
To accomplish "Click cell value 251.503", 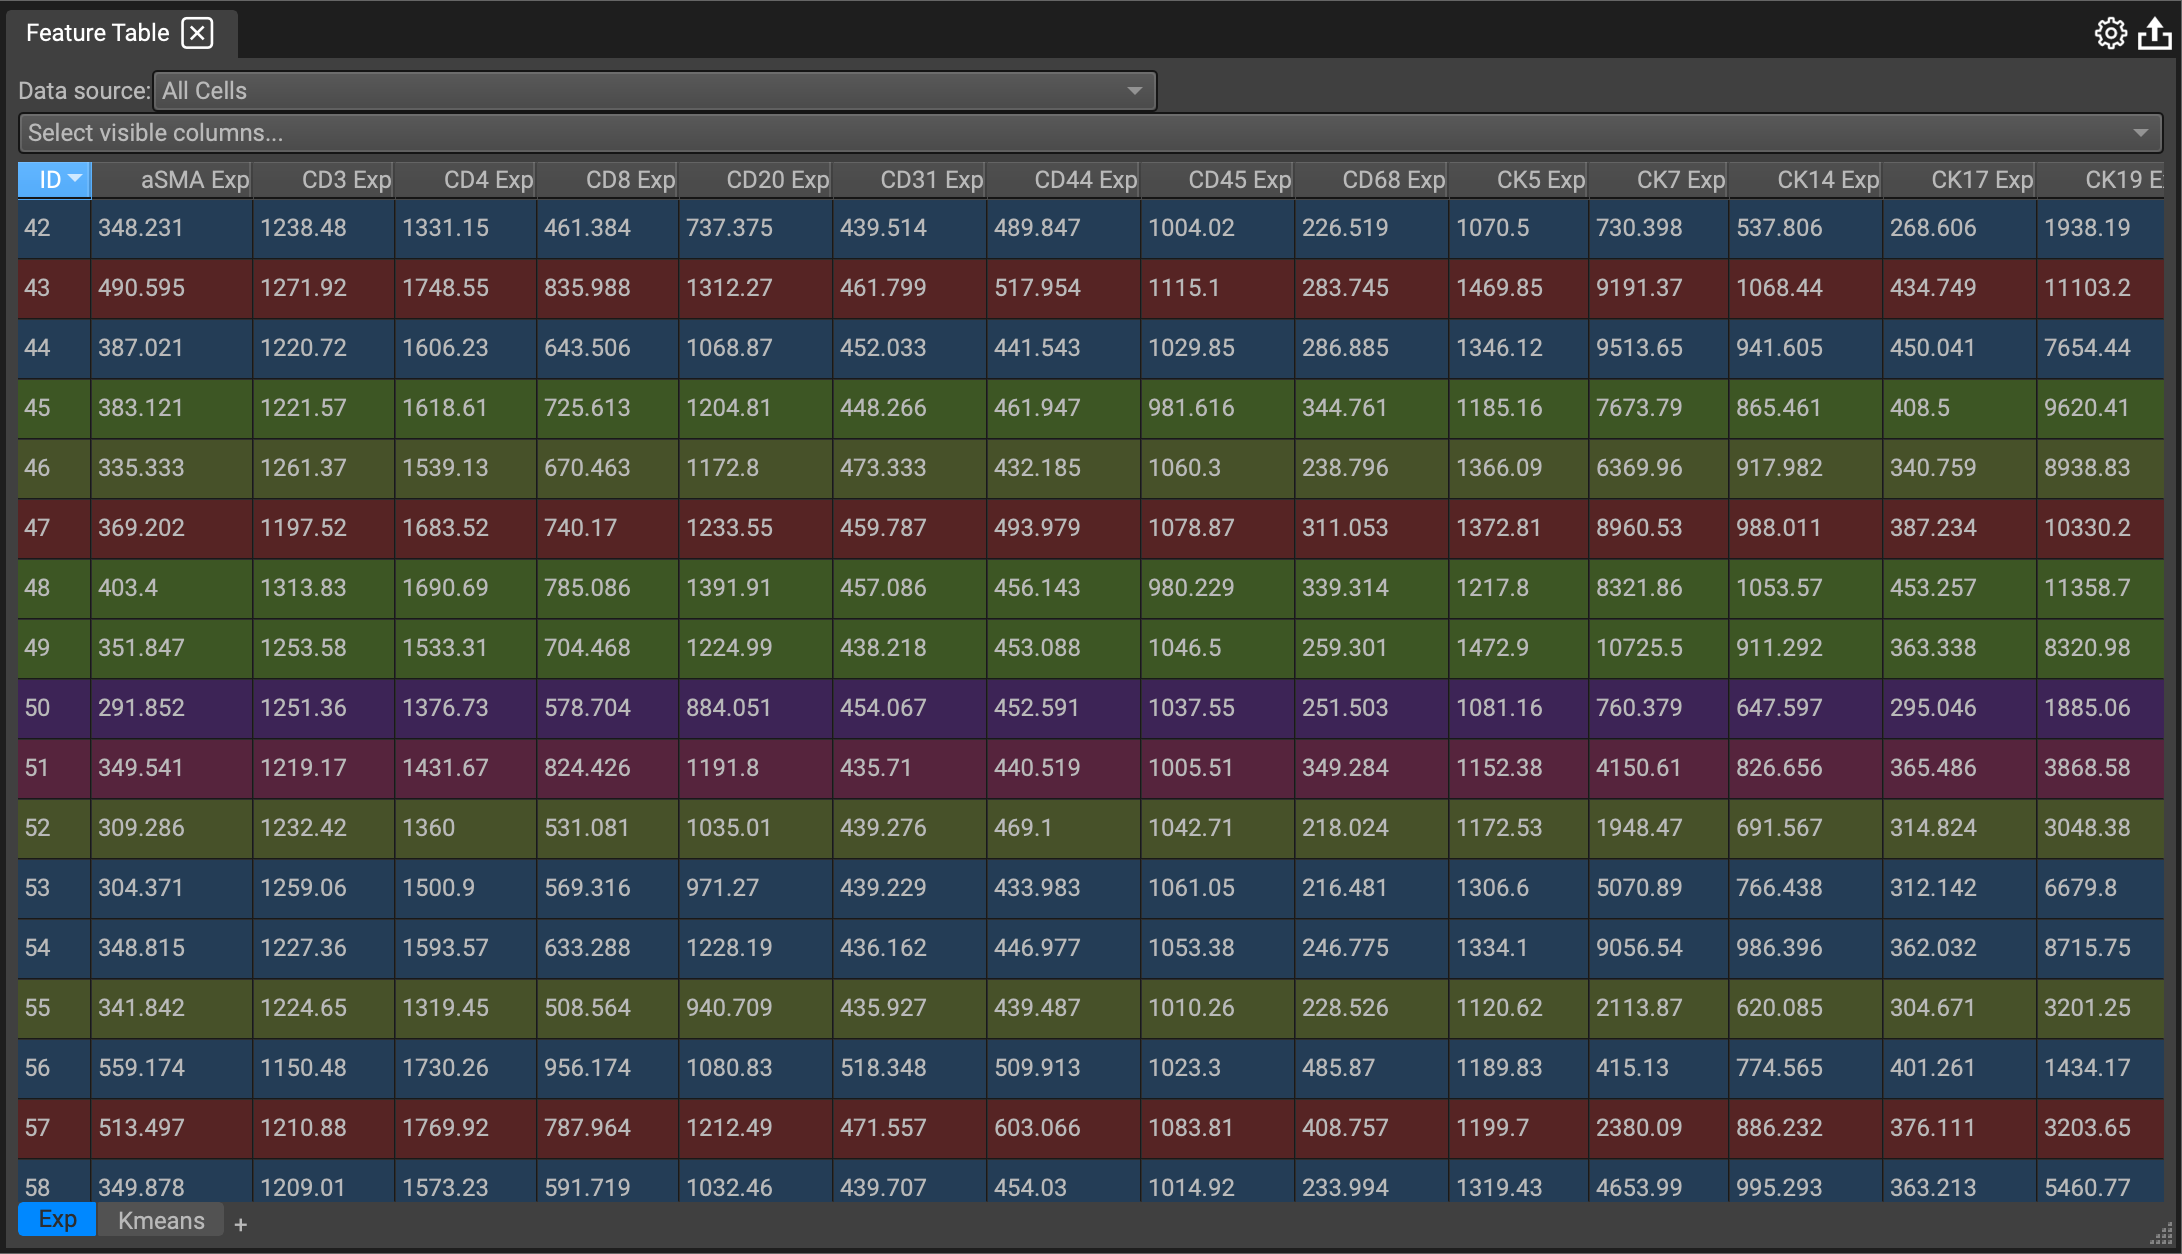I will (x=1345, y=708).
